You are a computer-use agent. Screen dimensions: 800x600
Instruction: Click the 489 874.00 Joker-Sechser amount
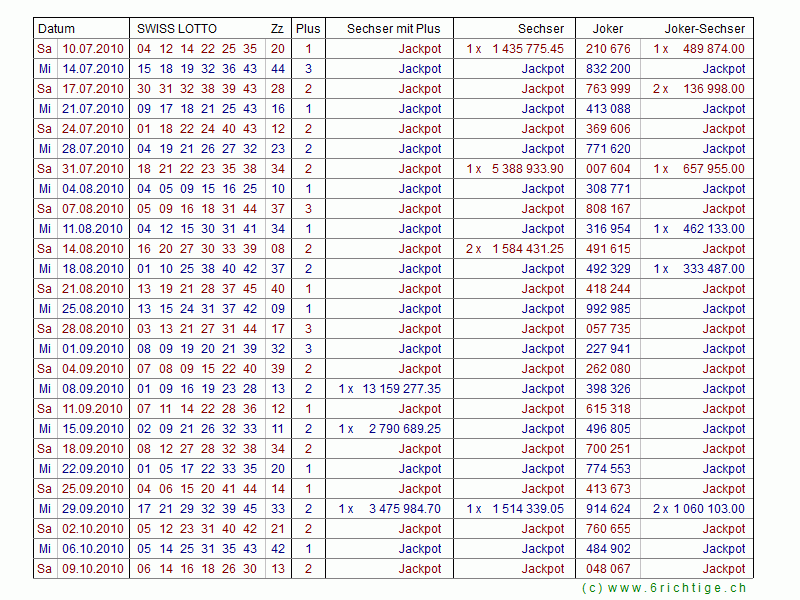714,49
